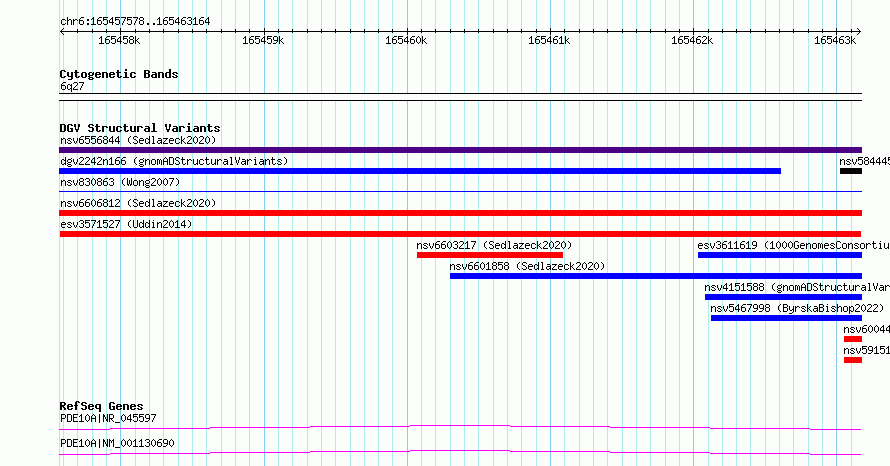Click the nsv6601858 blue variant bar

click(x=656, y=276)
